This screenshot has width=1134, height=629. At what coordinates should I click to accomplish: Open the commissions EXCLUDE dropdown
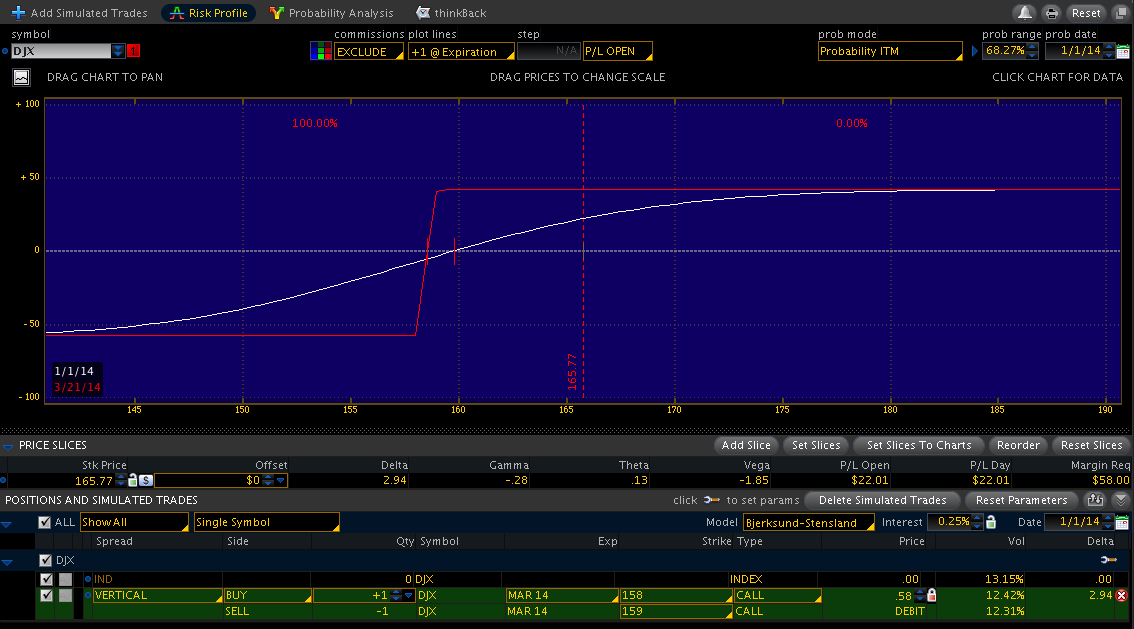point(369,51)
